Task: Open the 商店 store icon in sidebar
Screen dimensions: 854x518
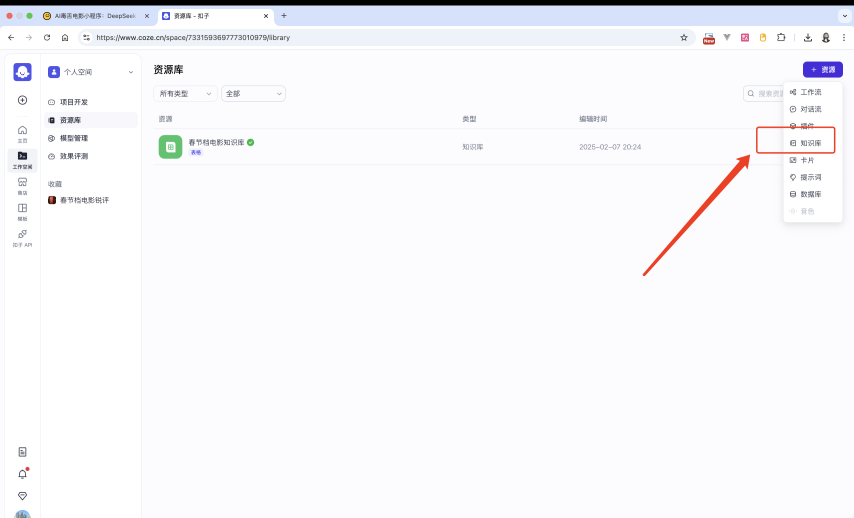Action: 22,185
